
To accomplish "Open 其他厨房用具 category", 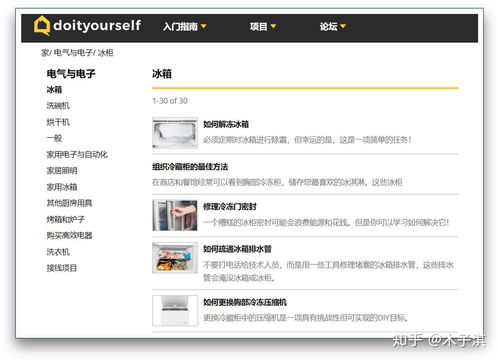I will click(69, 203).
